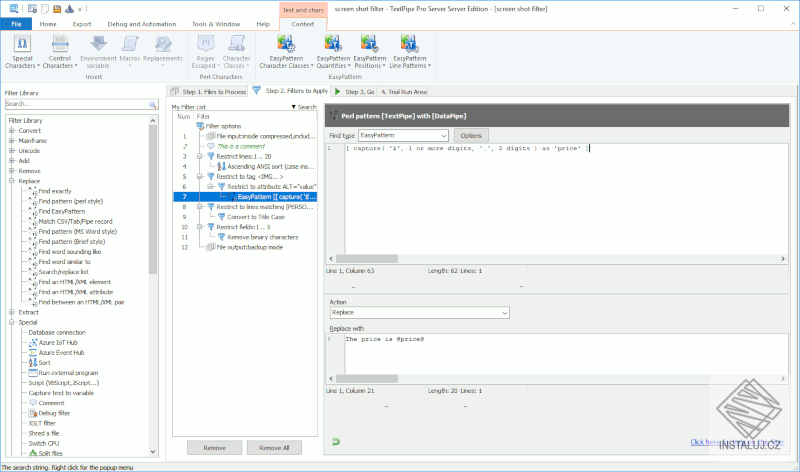Select the Split files filter
Image resolution: width=800 pixels, height=472 pixels.
45,453
